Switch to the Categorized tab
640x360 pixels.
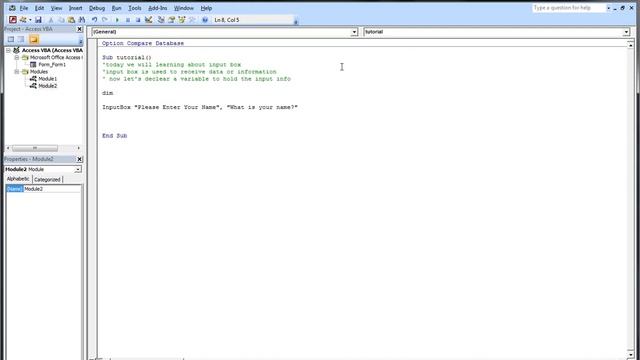click(47, 180)
